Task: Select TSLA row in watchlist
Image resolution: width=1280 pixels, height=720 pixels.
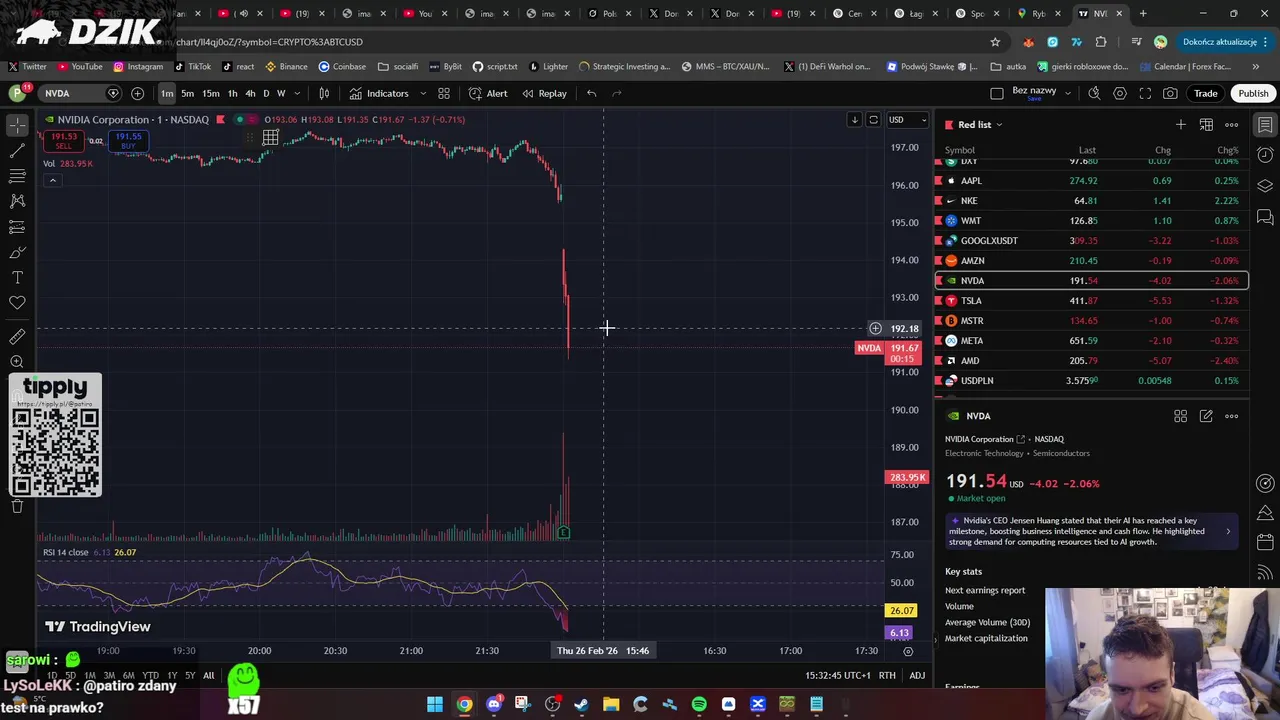Action: tap(1092, 301)
